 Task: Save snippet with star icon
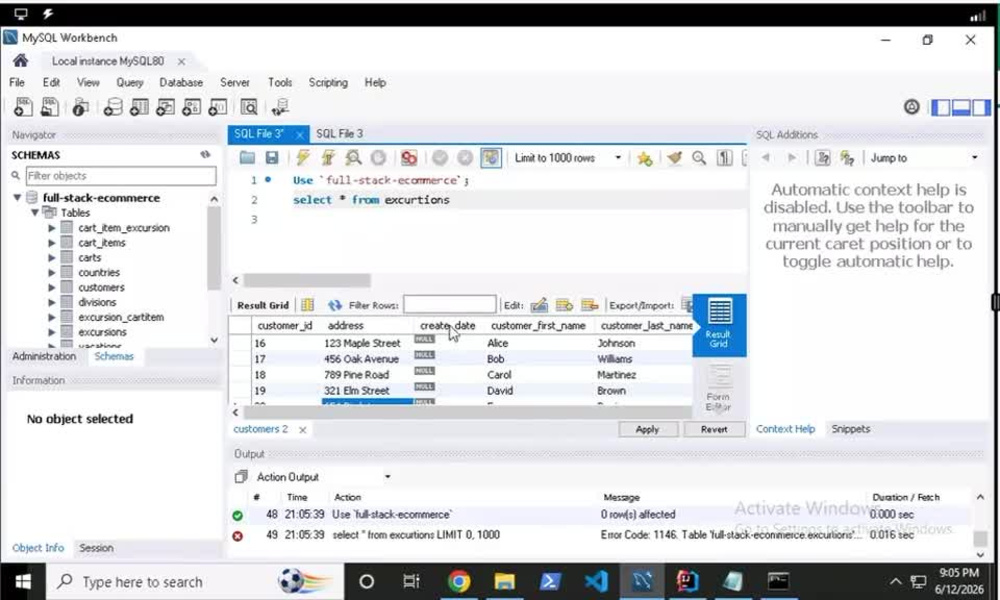tap(645, 158)
